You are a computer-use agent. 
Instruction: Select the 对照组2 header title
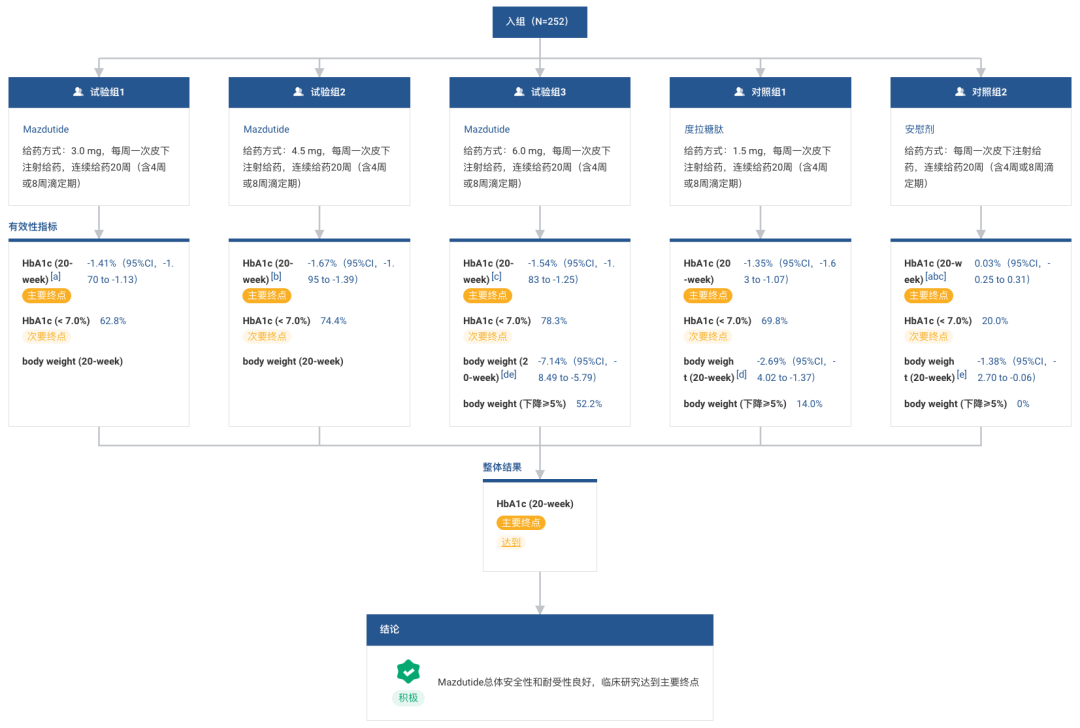(989, 92)
